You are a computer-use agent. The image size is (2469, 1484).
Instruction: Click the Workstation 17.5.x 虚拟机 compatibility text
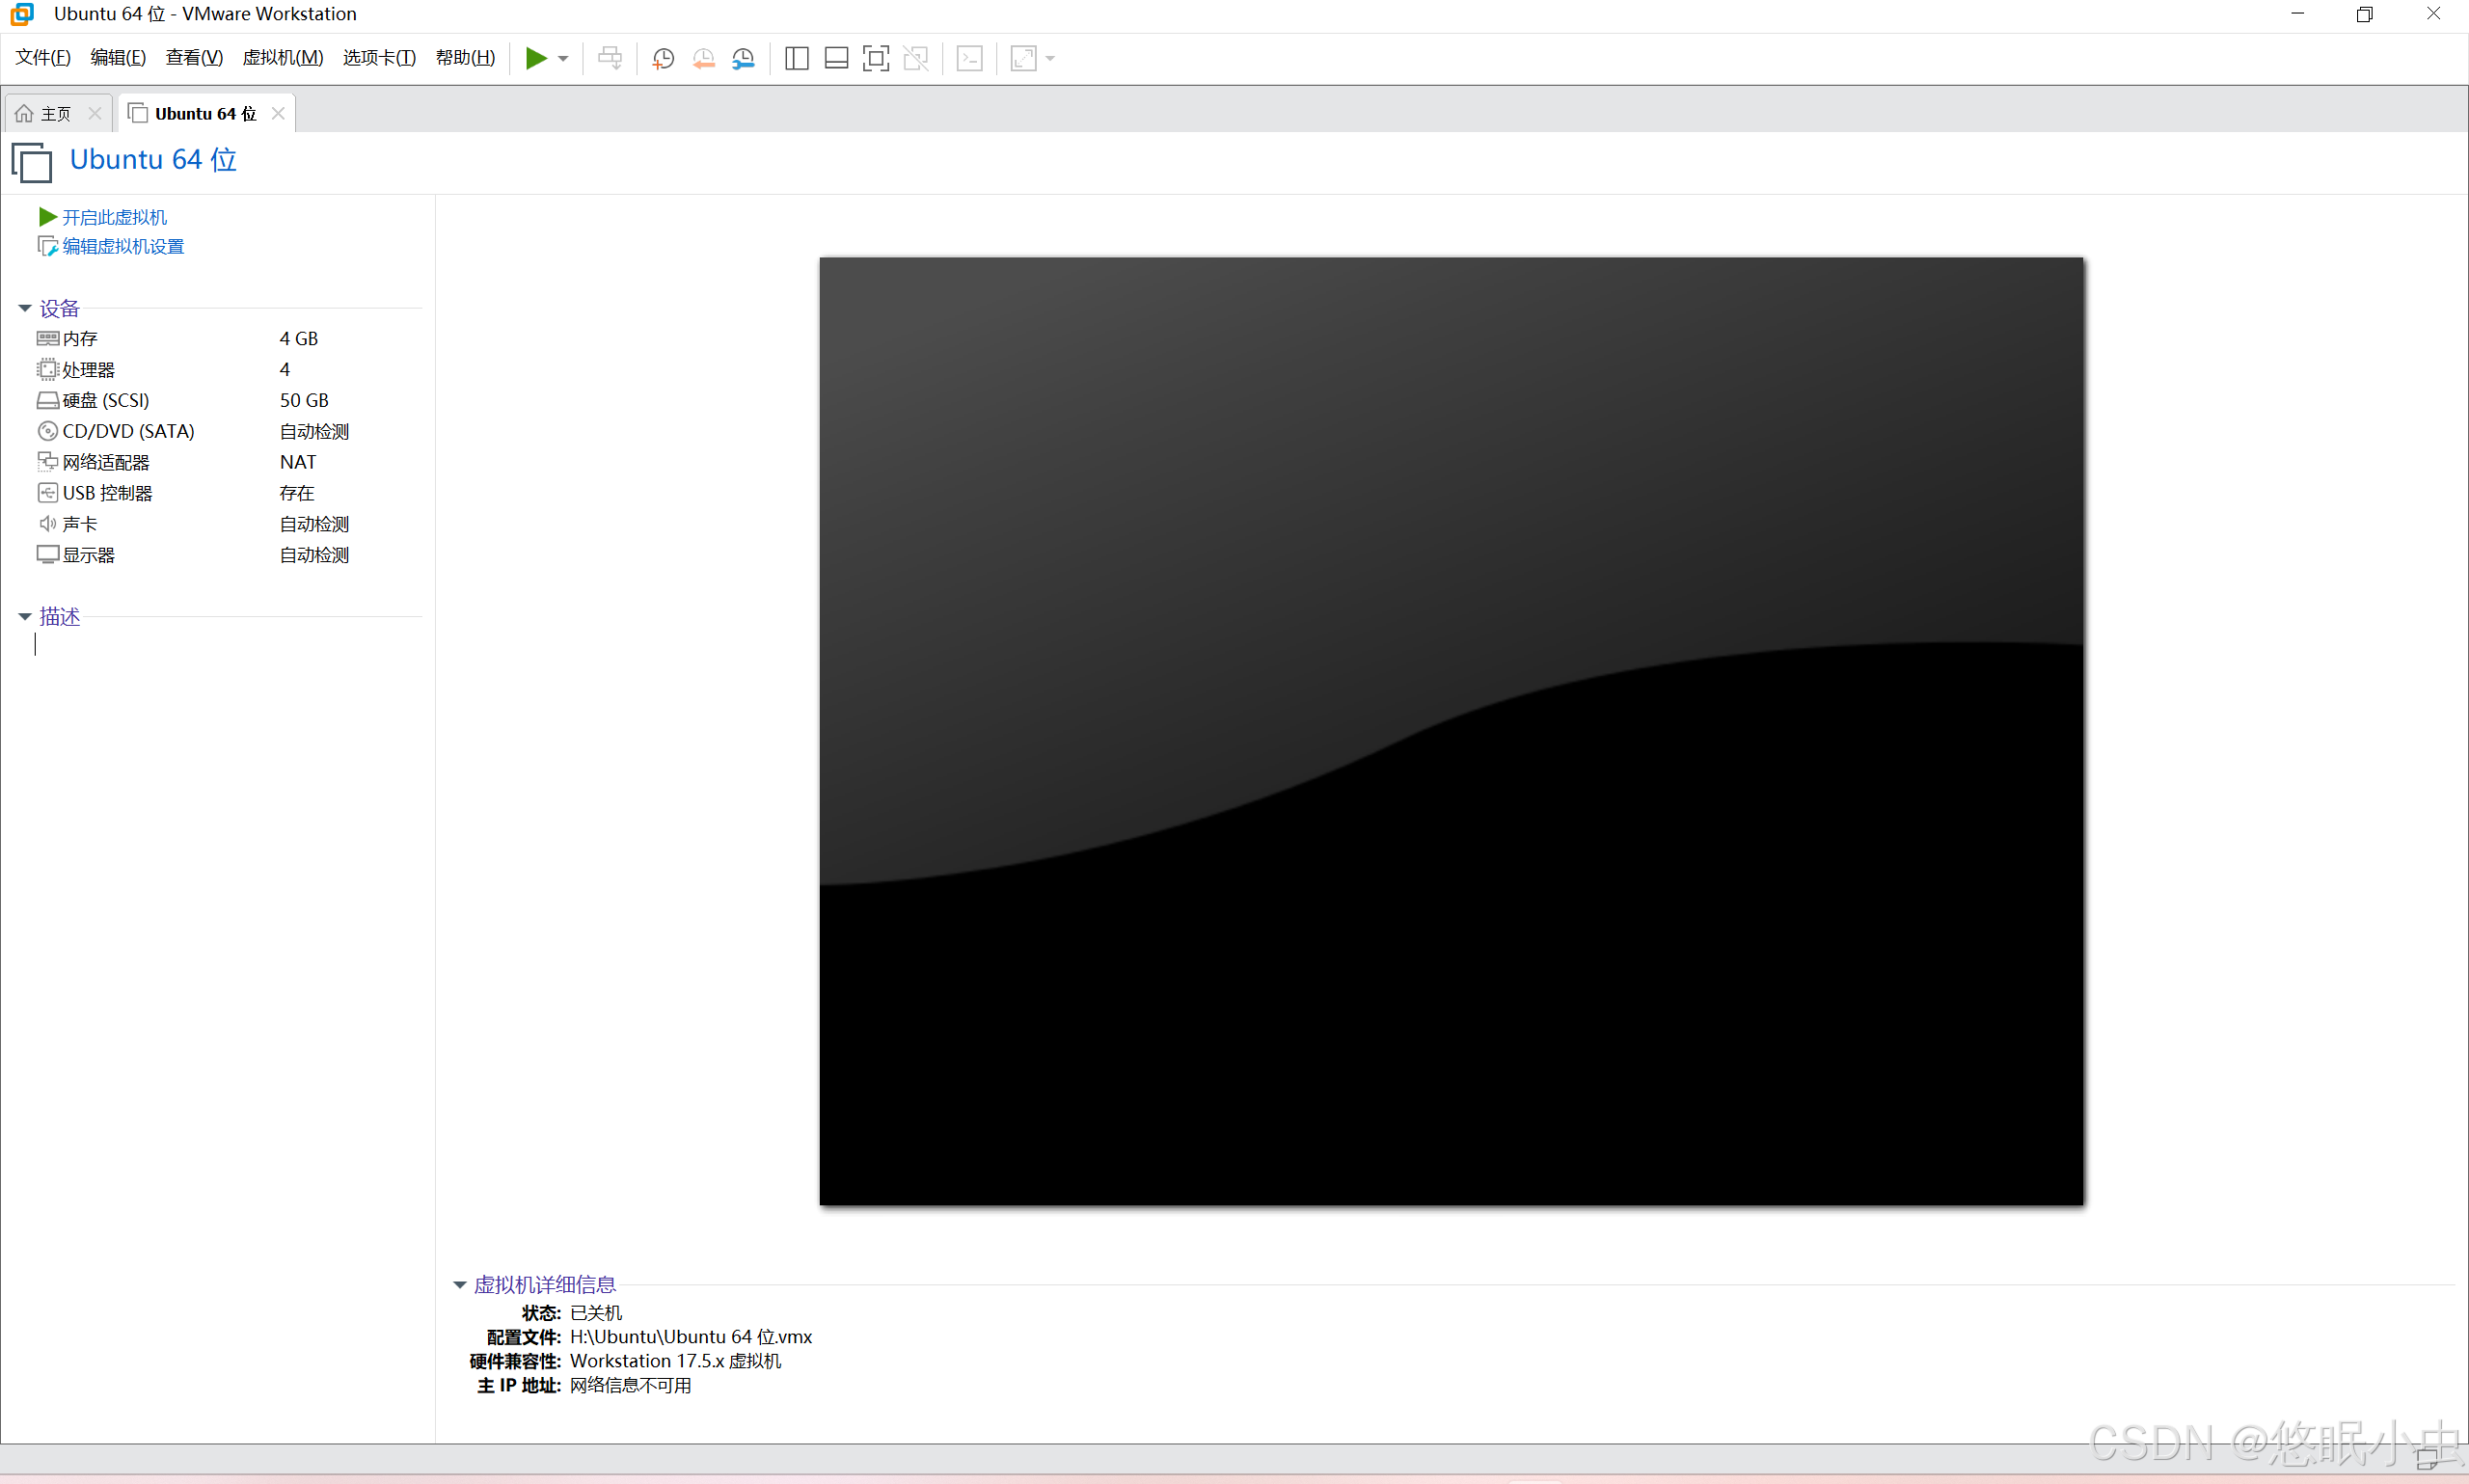point(676,1362)
